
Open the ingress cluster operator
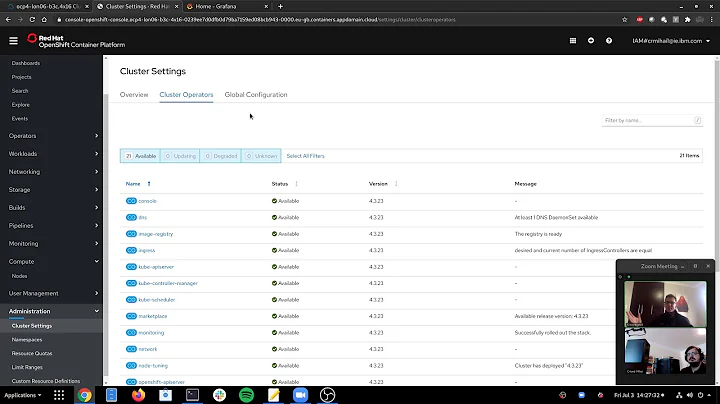pyautogui.click(x=147, y=251)
